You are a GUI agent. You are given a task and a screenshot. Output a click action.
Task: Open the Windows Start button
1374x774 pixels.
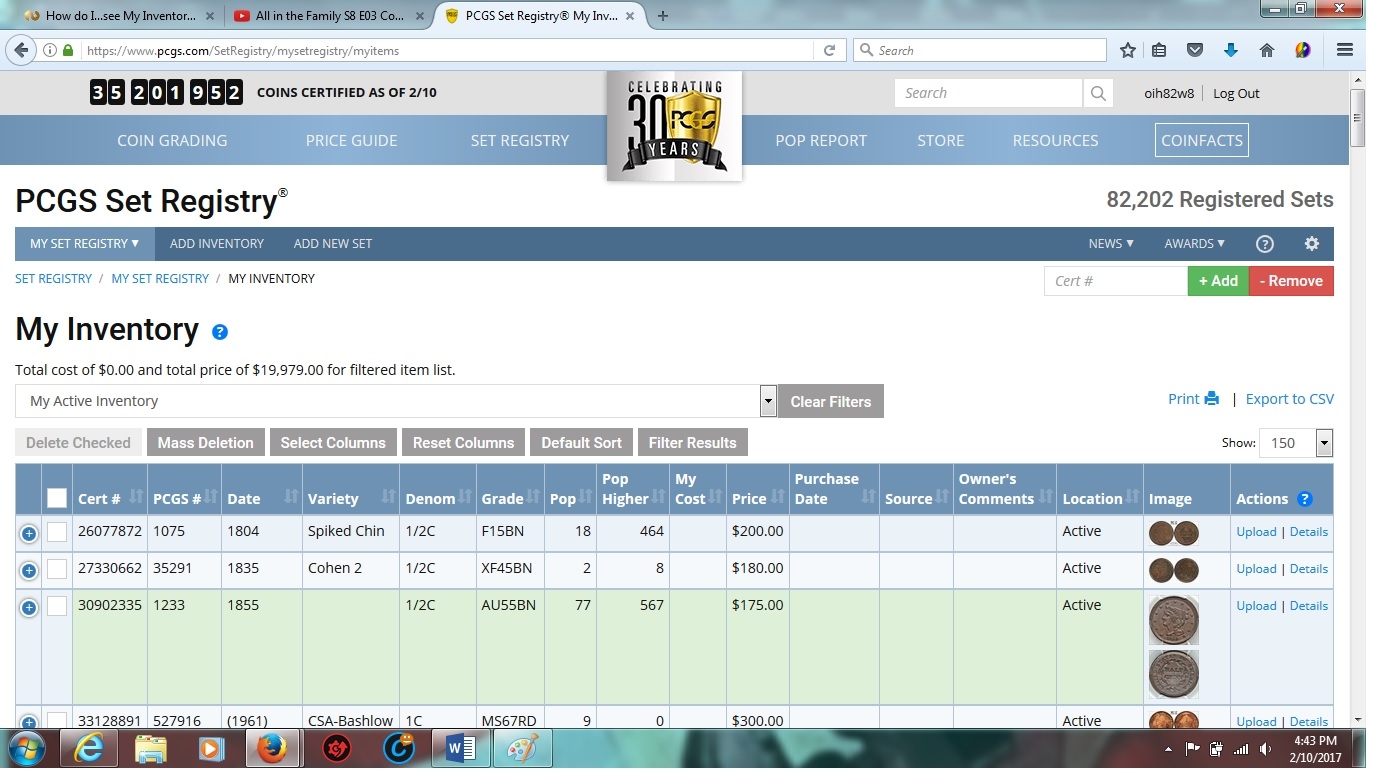(x=26, y=748)
